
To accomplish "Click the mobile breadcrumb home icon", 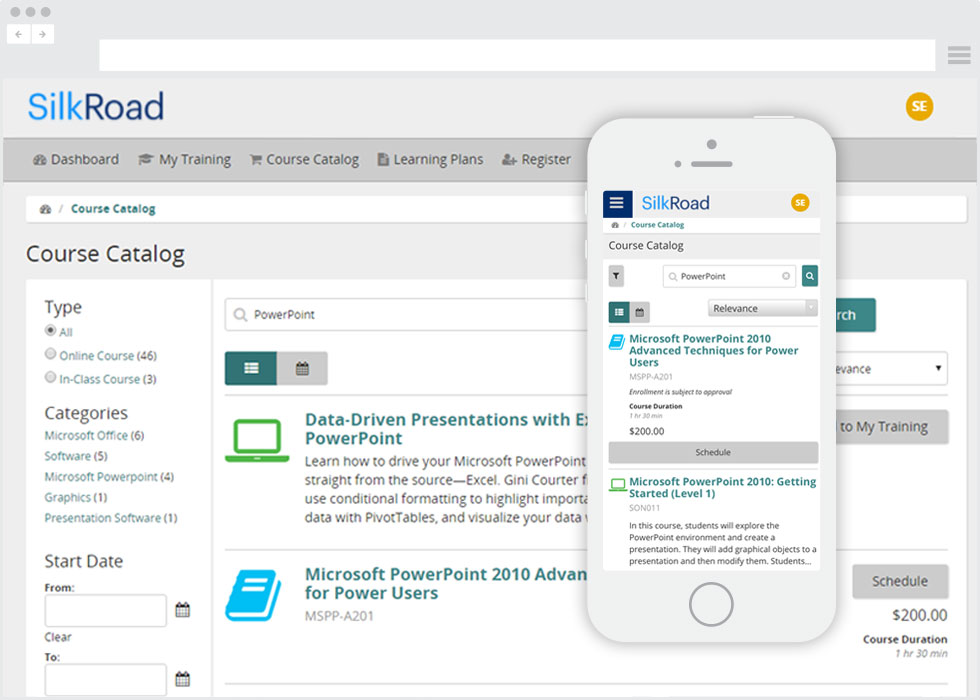I will pos(615,225).
